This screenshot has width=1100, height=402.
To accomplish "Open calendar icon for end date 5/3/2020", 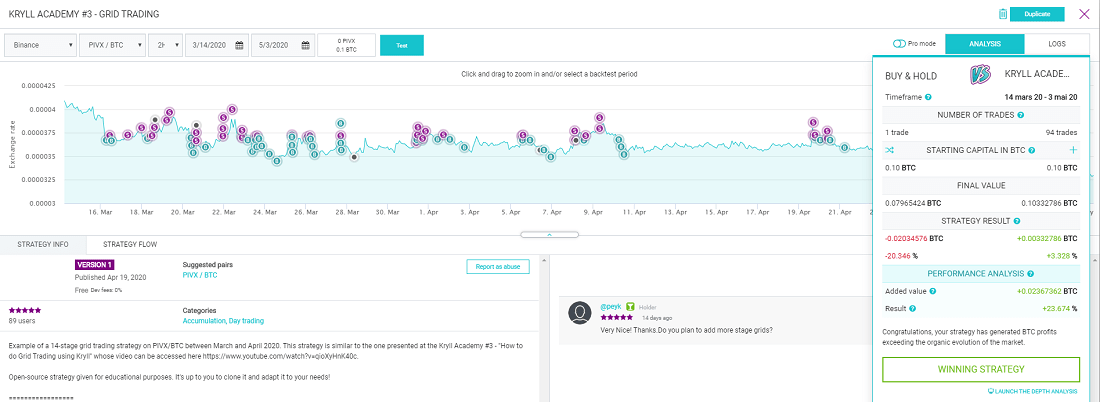I will click(306, 45).
